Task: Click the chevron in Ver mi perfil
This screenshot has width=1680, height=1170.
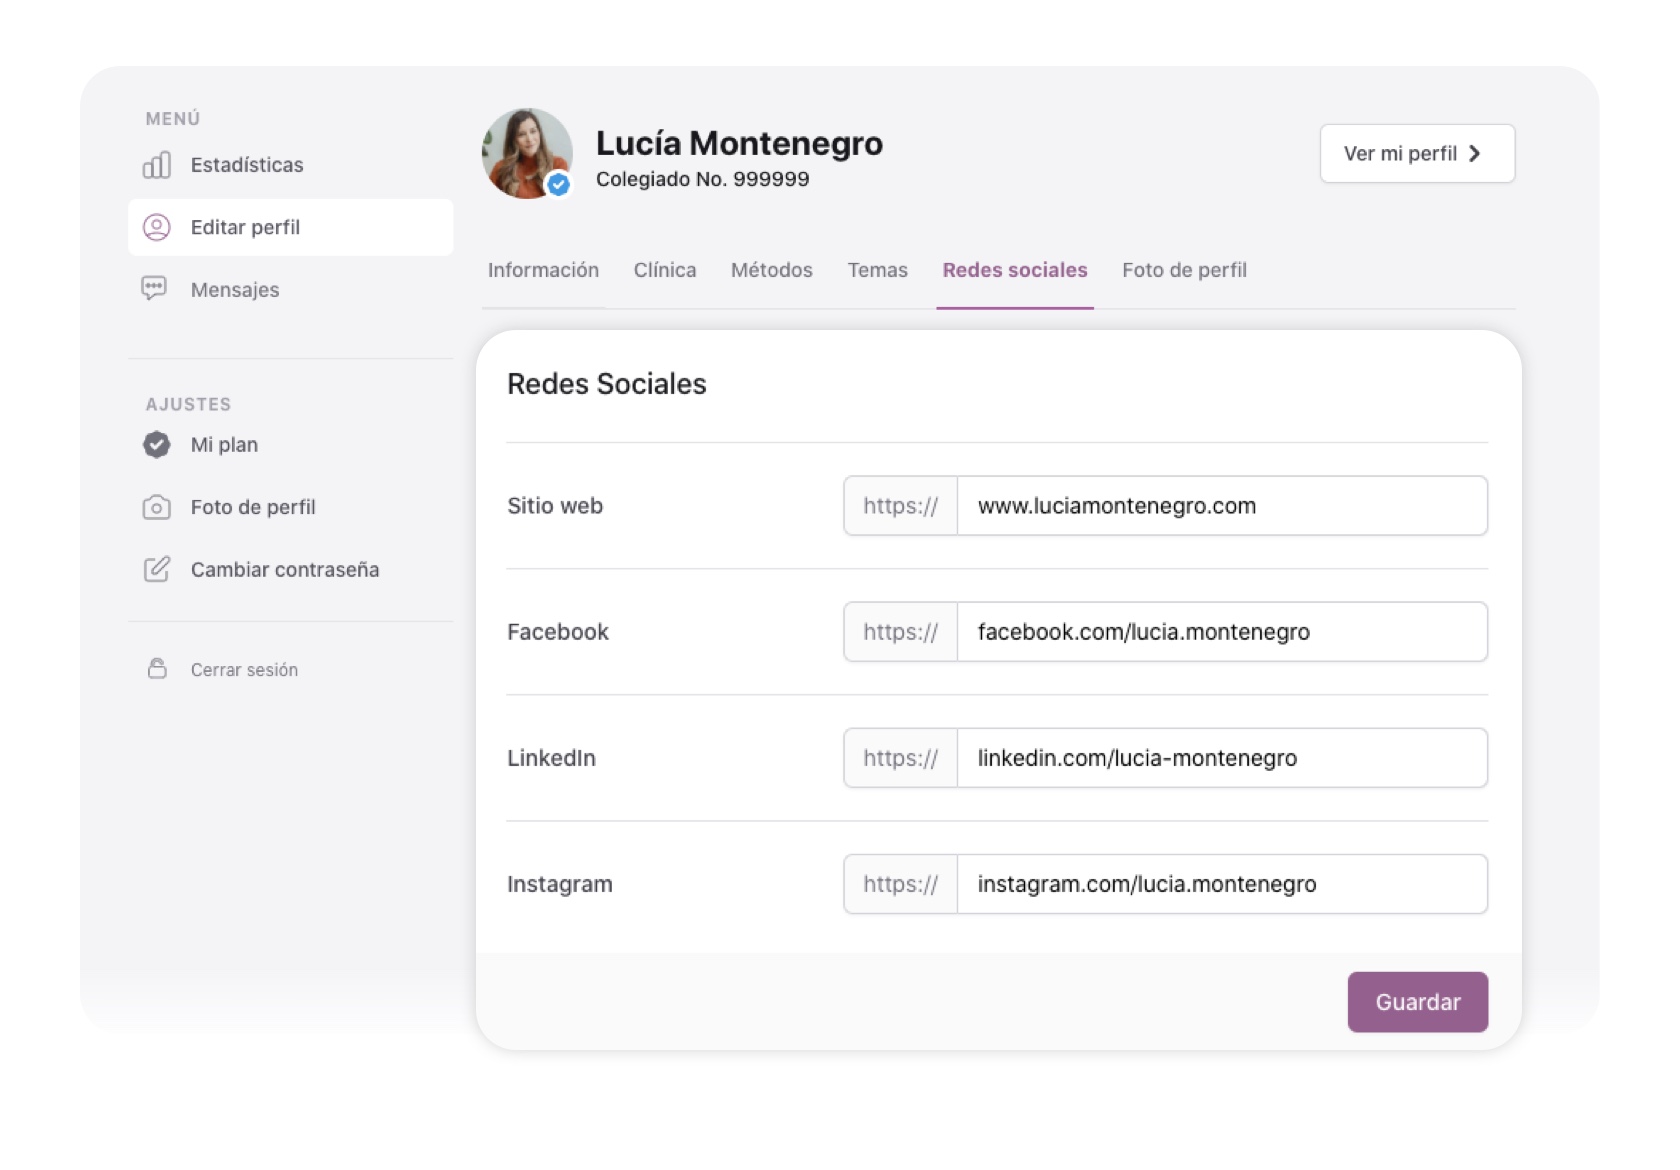Action: (1474, 153)
